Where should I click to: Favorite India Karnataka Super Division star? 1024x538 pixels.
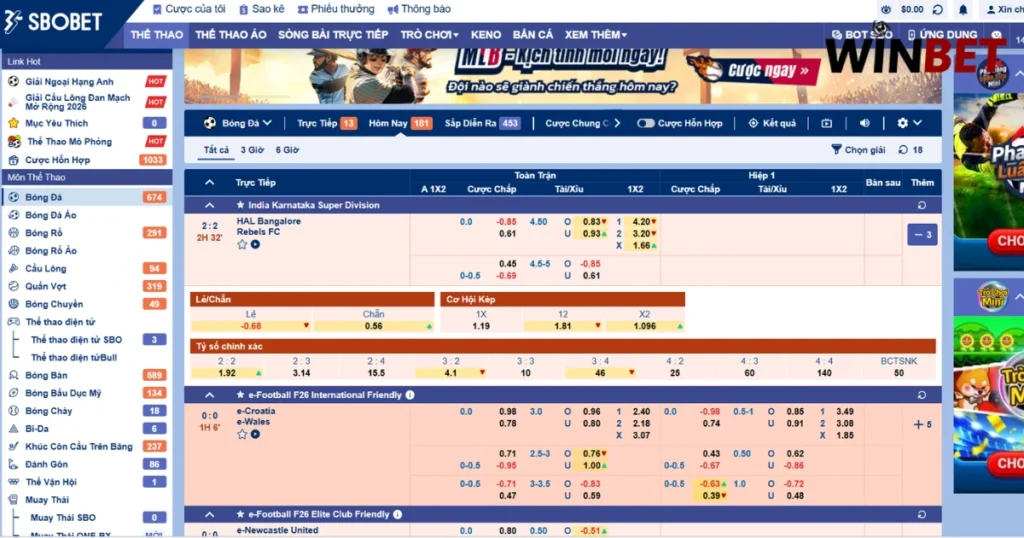coord(240,205)
